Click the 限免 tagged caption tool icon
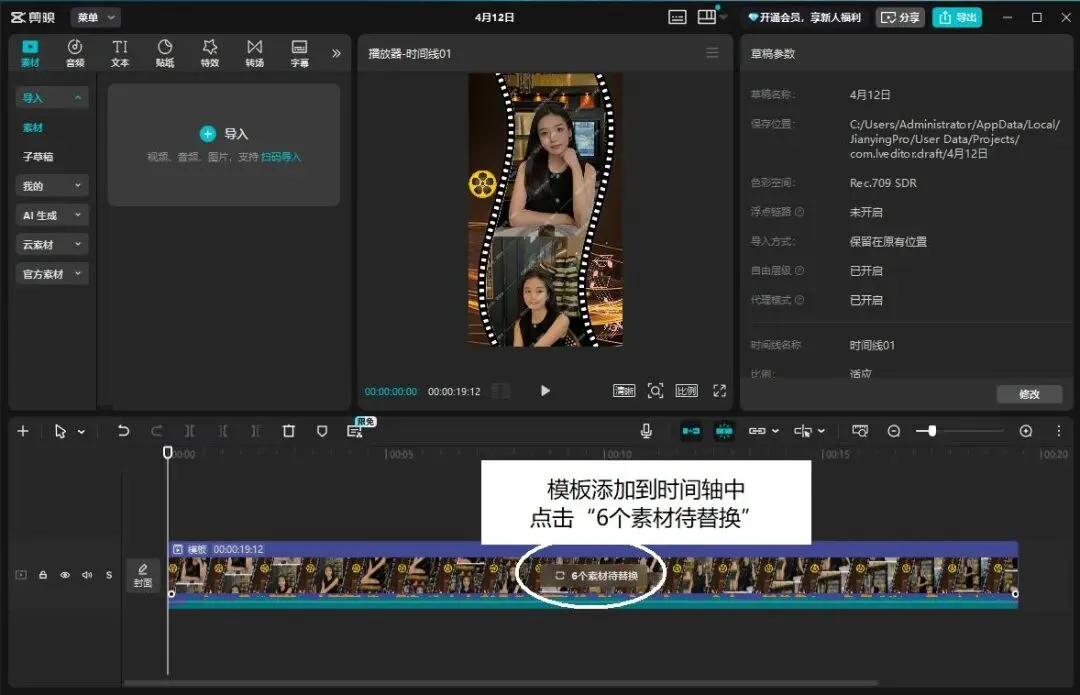1080x695 pixels. (x=355, y=431)
